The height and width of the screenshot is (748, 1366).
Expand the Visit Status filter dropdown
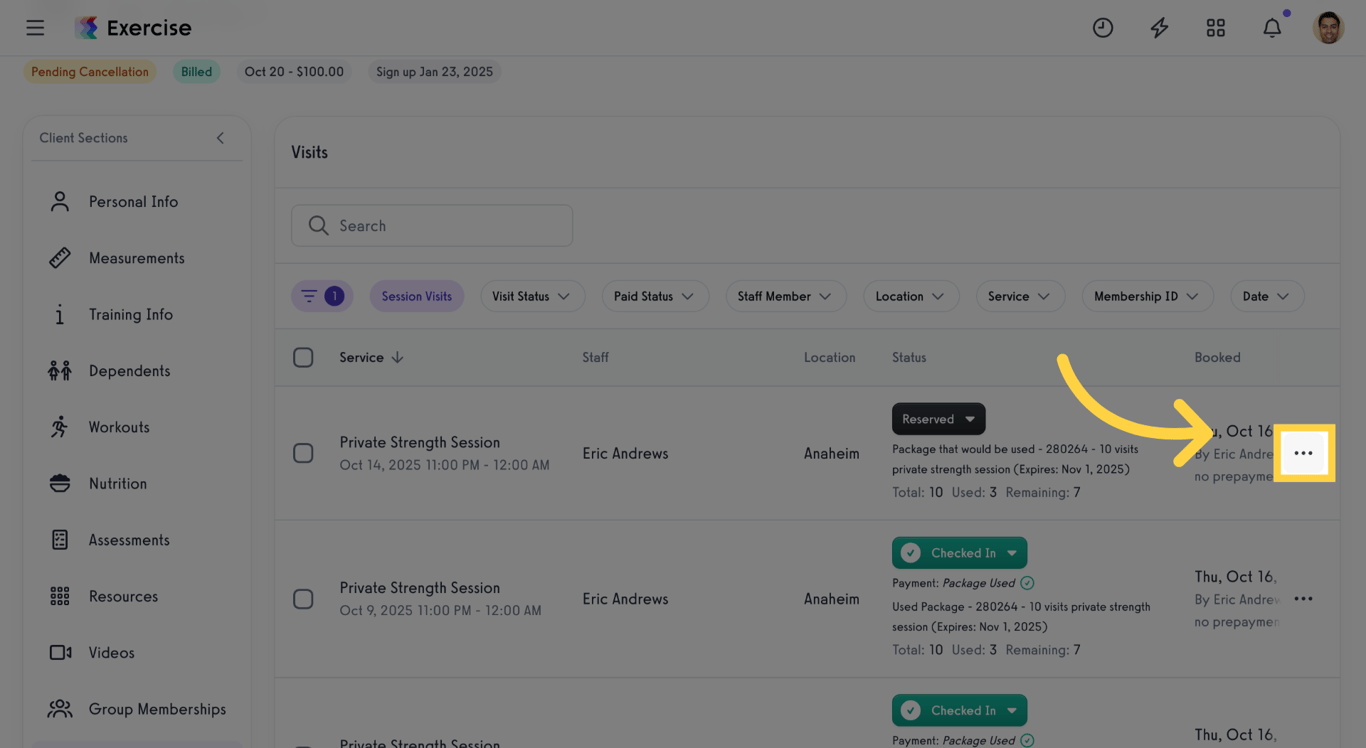point(531,296)
